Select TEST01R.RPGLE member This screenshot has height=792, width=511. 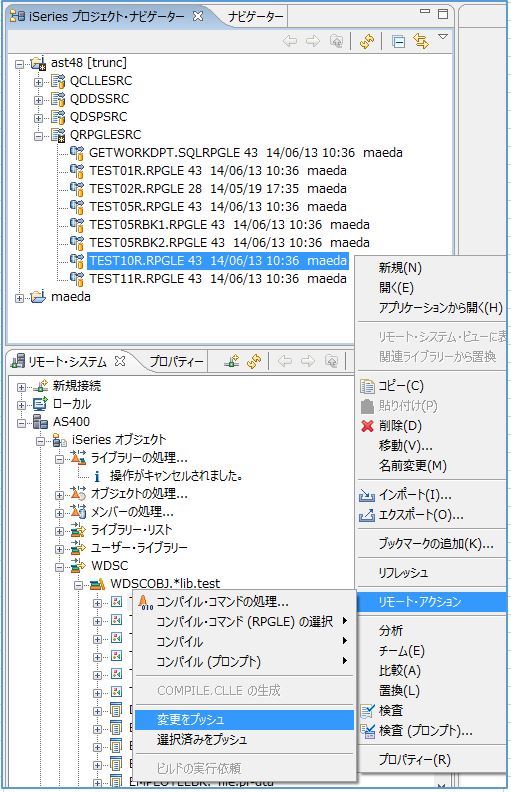tap(218, 171)
